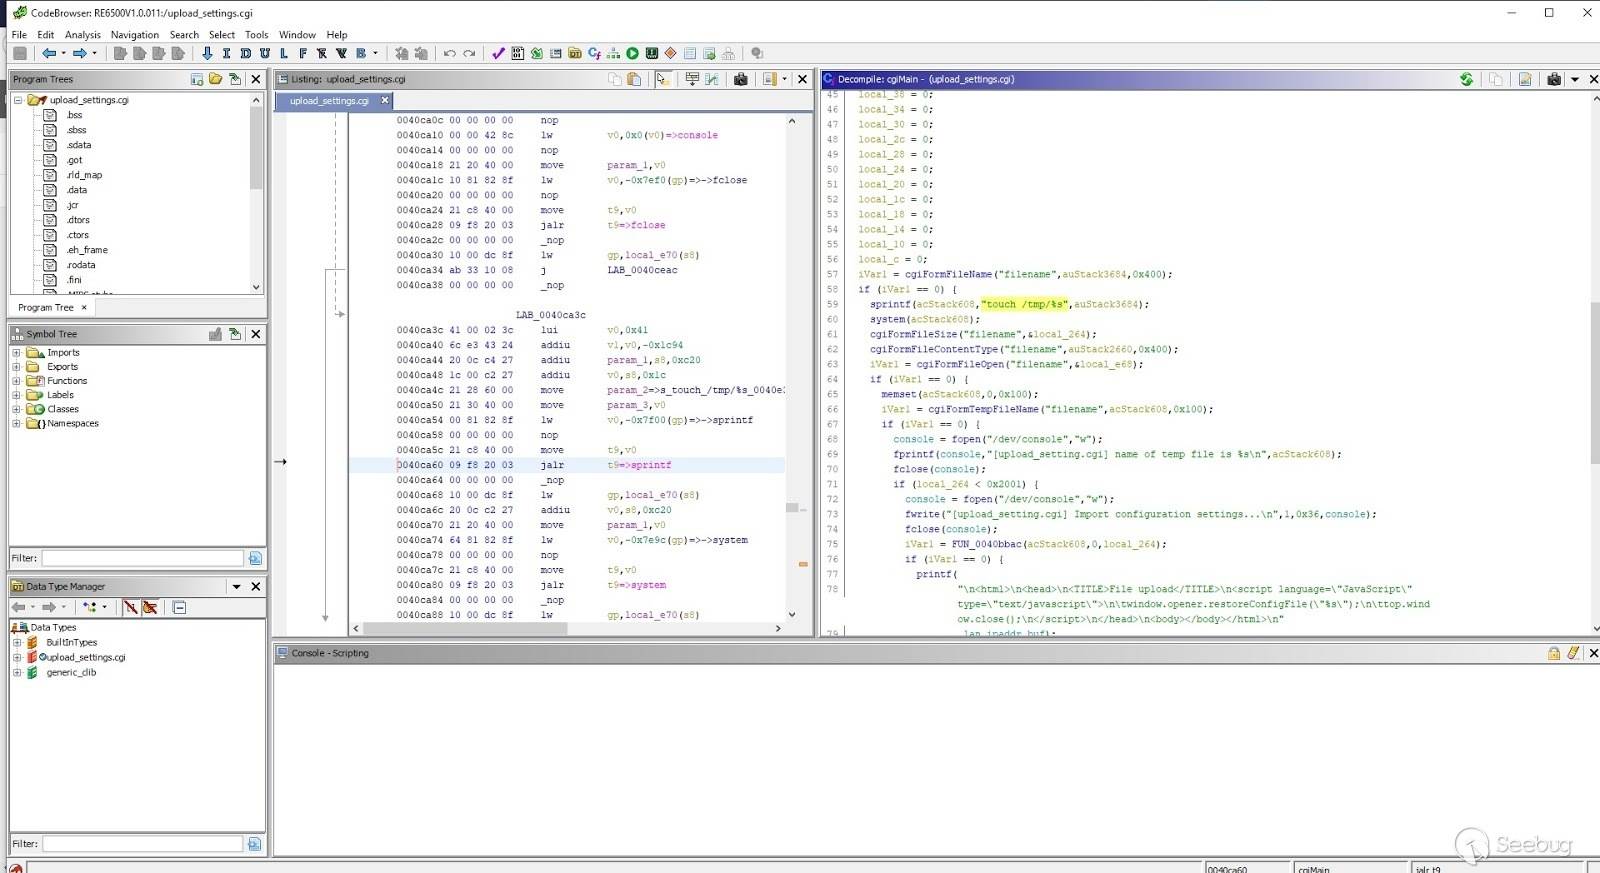
Task: Click the Save program toolbar icon
Action: click(20, 54)
